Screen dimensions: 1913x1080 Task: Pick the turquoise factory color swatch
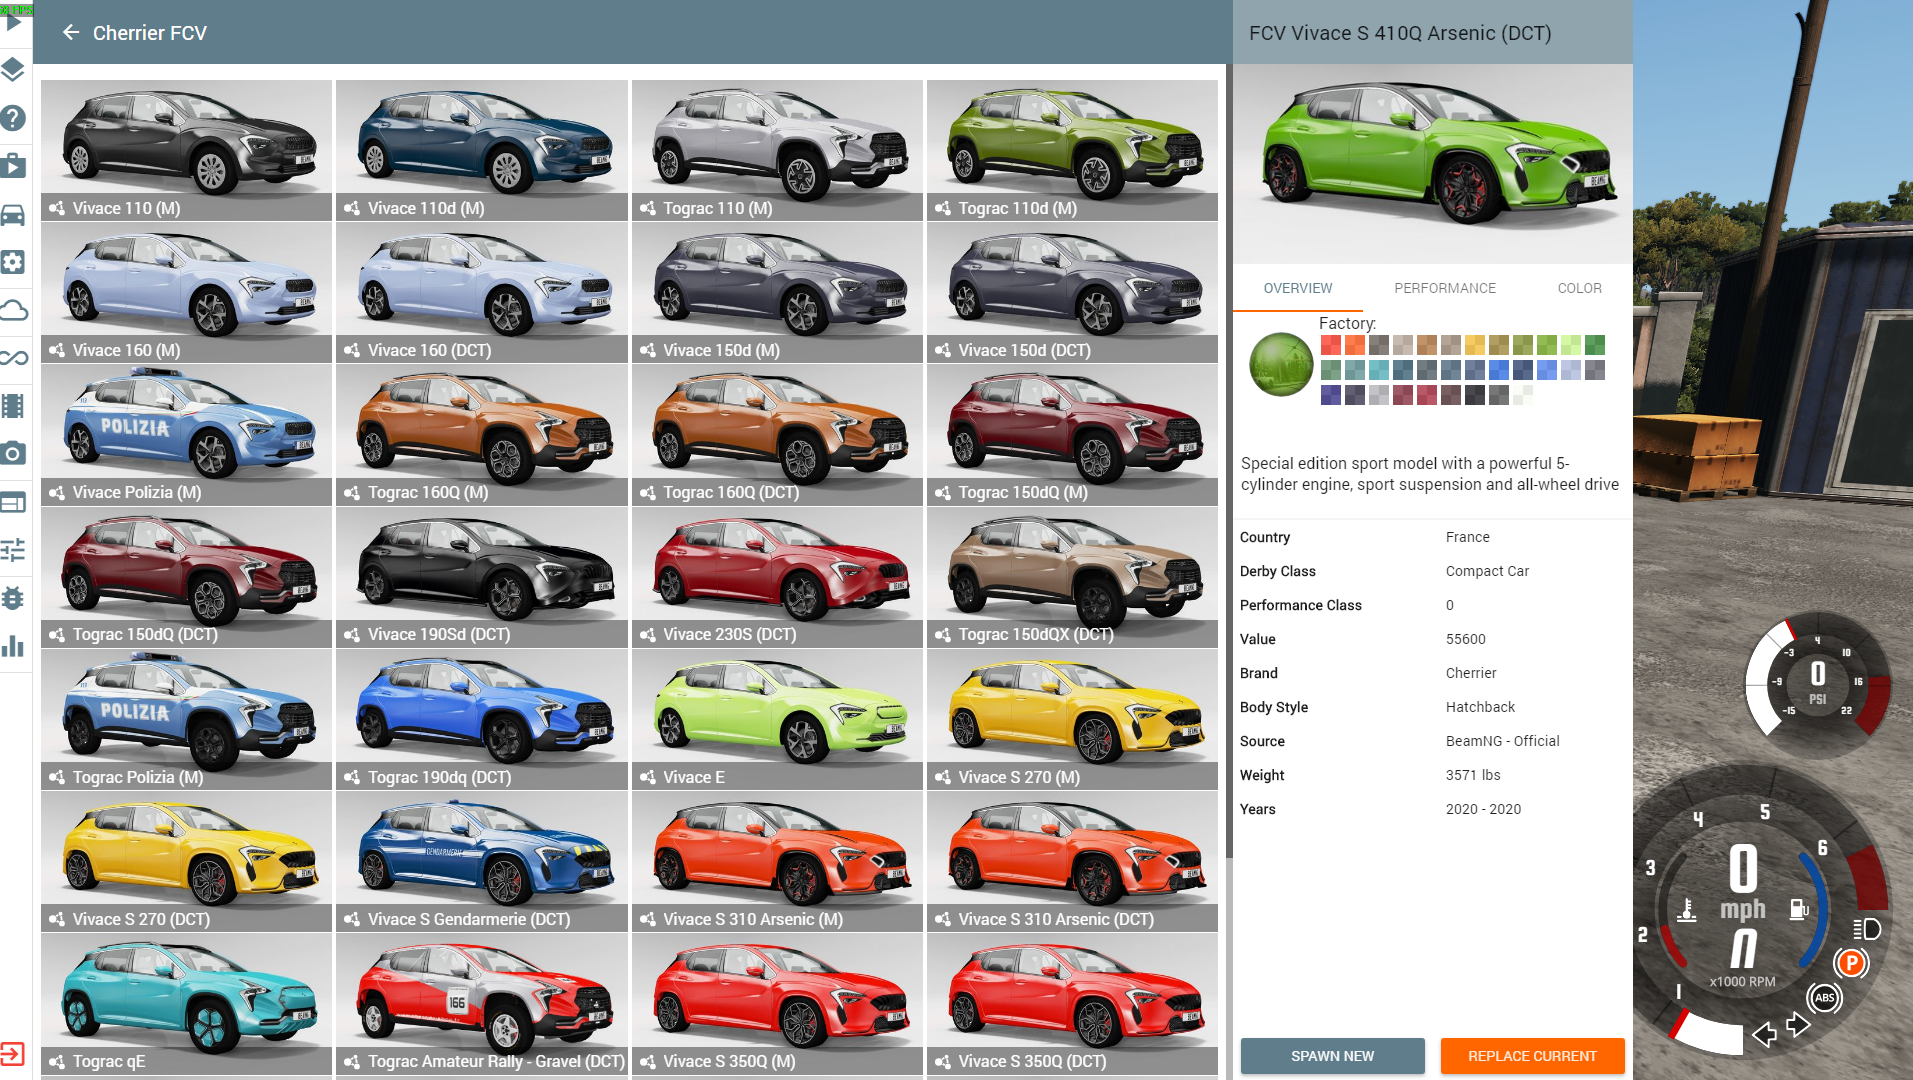pos(1378,370)
